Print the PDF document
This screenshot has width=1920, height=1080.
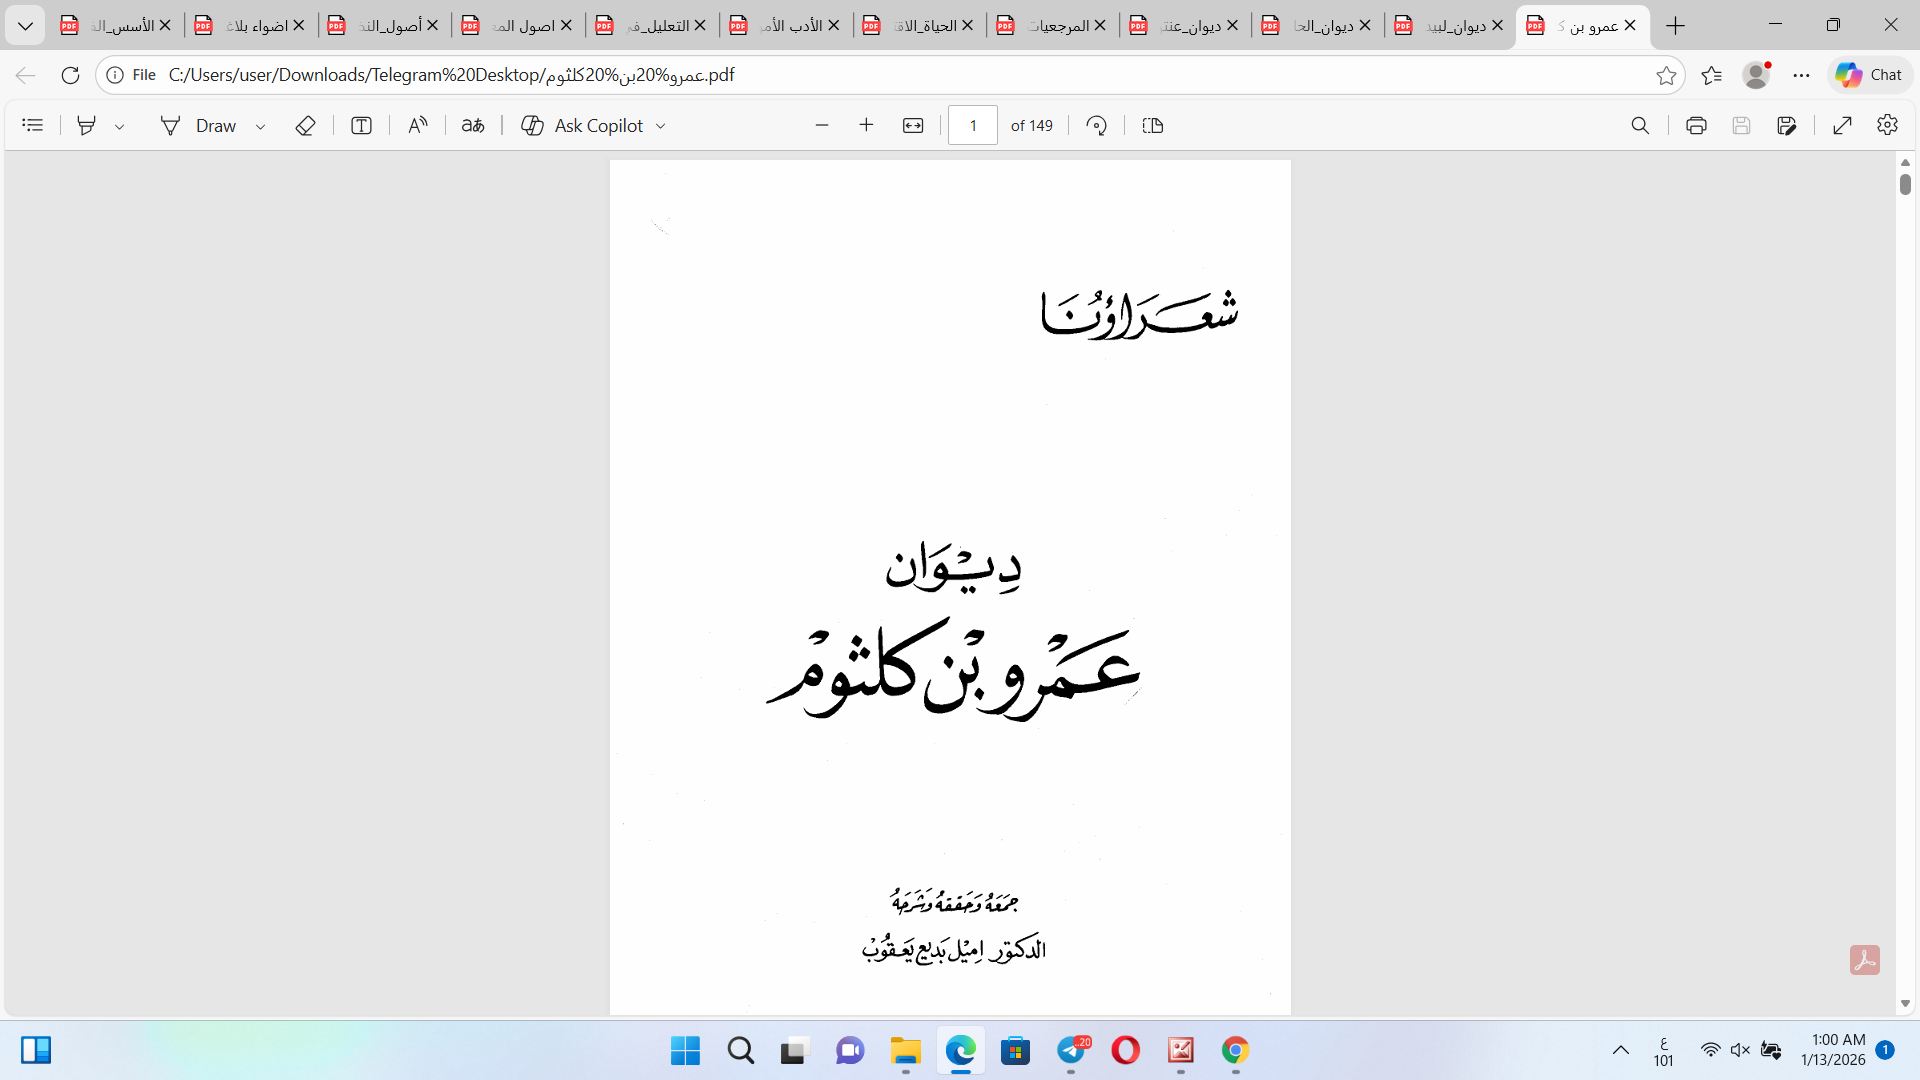pyautogui.click(x=1696, y=125)
